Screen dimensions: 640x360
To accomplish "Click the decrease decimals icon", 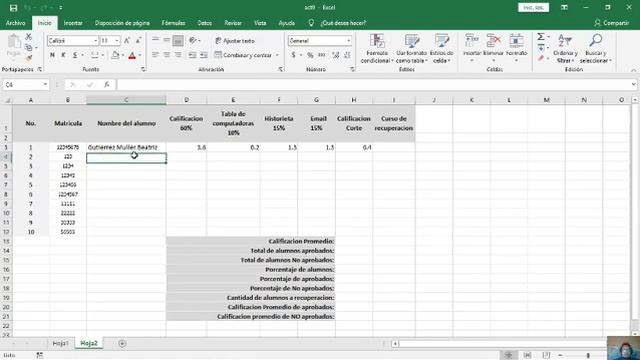I will click(x=347, y=55).
